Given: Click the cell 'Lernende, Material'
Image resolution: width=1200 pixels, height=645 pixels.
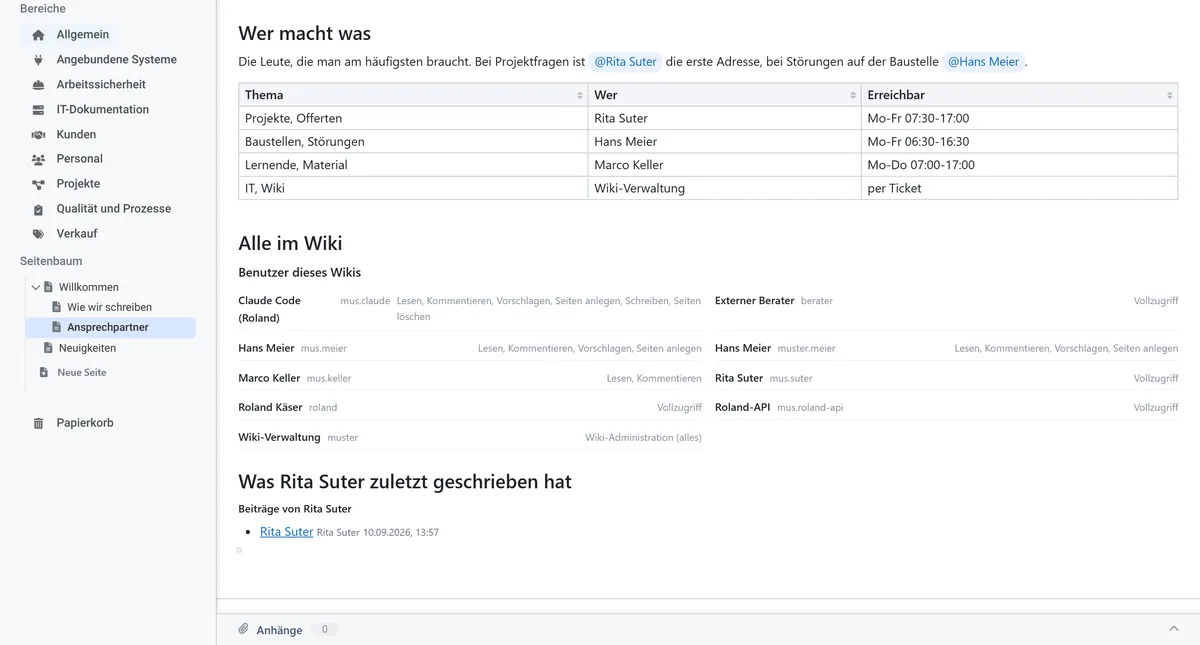Looking at the screenshot, I should click(413, 165).
